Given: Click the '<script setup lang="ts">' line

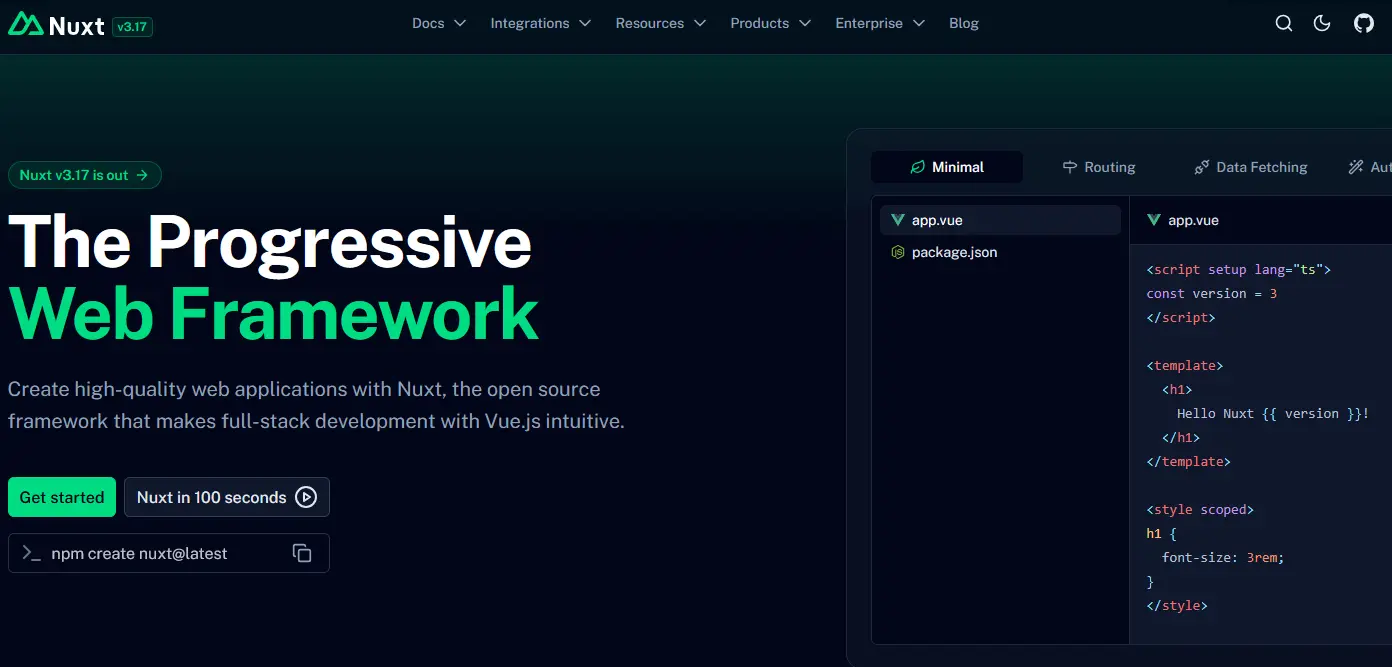Looking at the screenshot, I should pos(1239,269).
